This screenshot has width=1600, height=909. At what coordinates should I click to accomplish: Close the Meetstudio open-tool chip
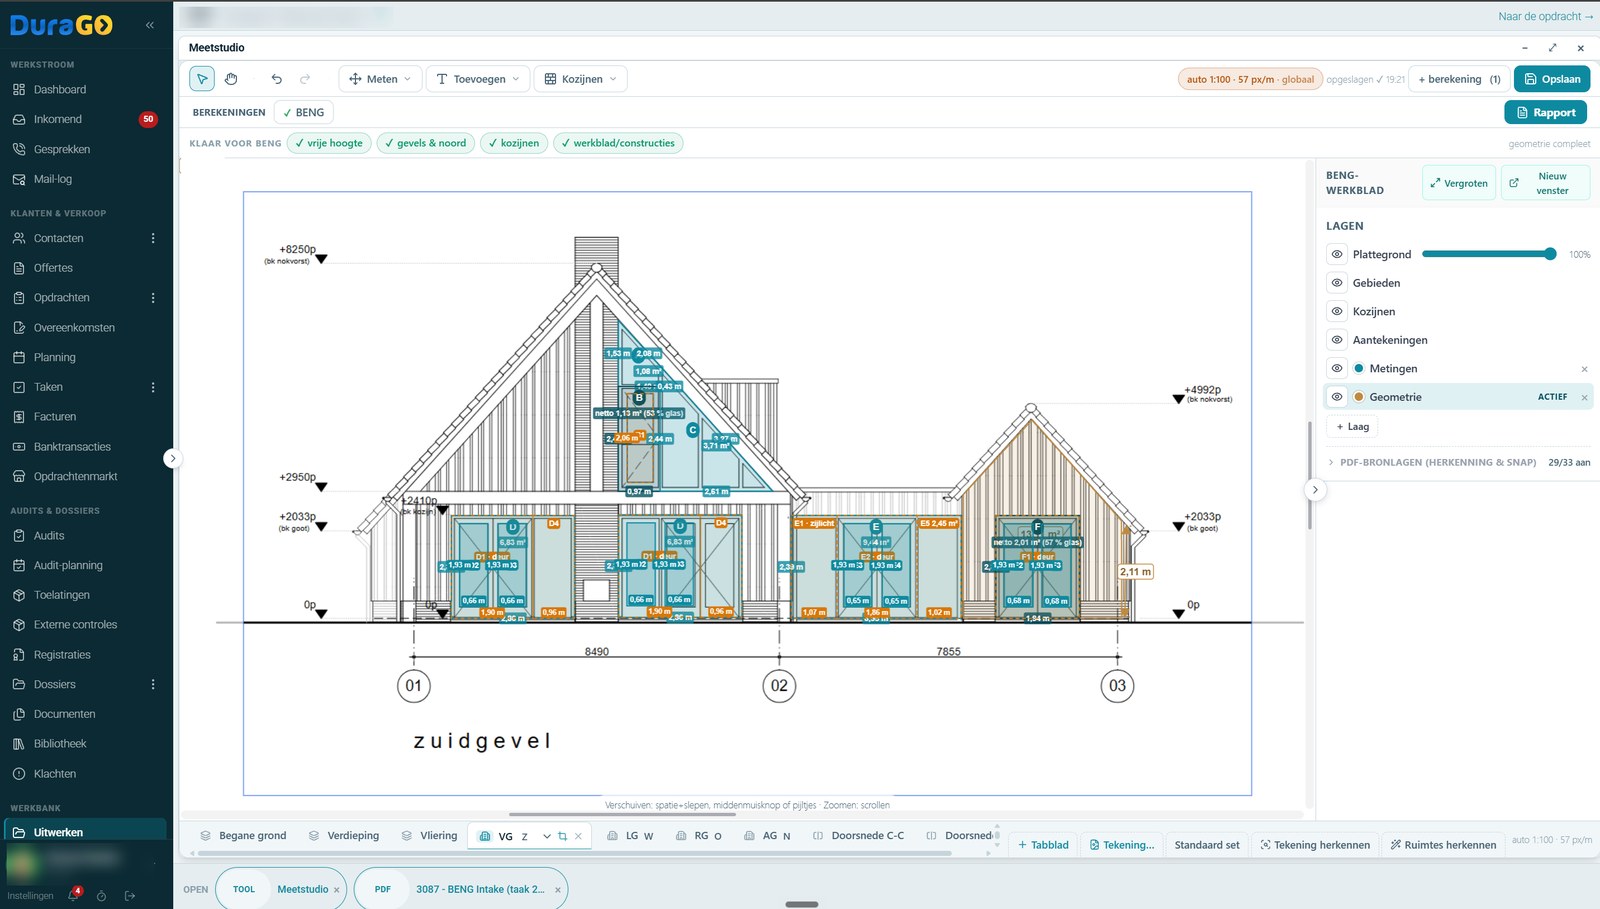click(336, 890)
